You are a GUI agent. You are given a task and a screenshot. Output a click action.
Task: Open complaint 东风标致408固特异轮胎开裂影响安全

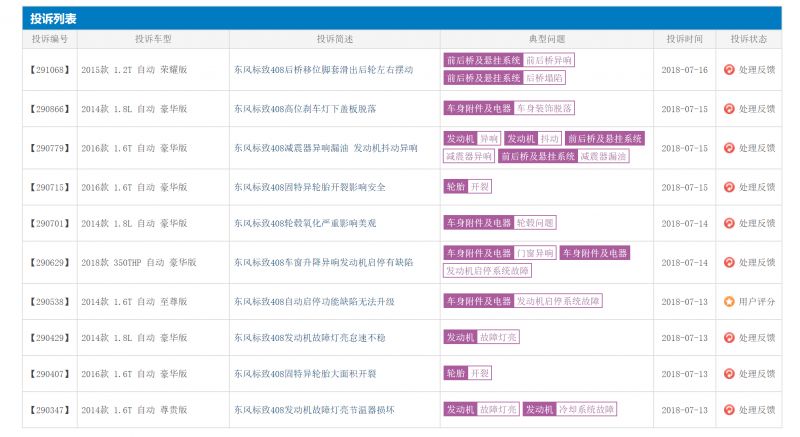click(310, 187)
